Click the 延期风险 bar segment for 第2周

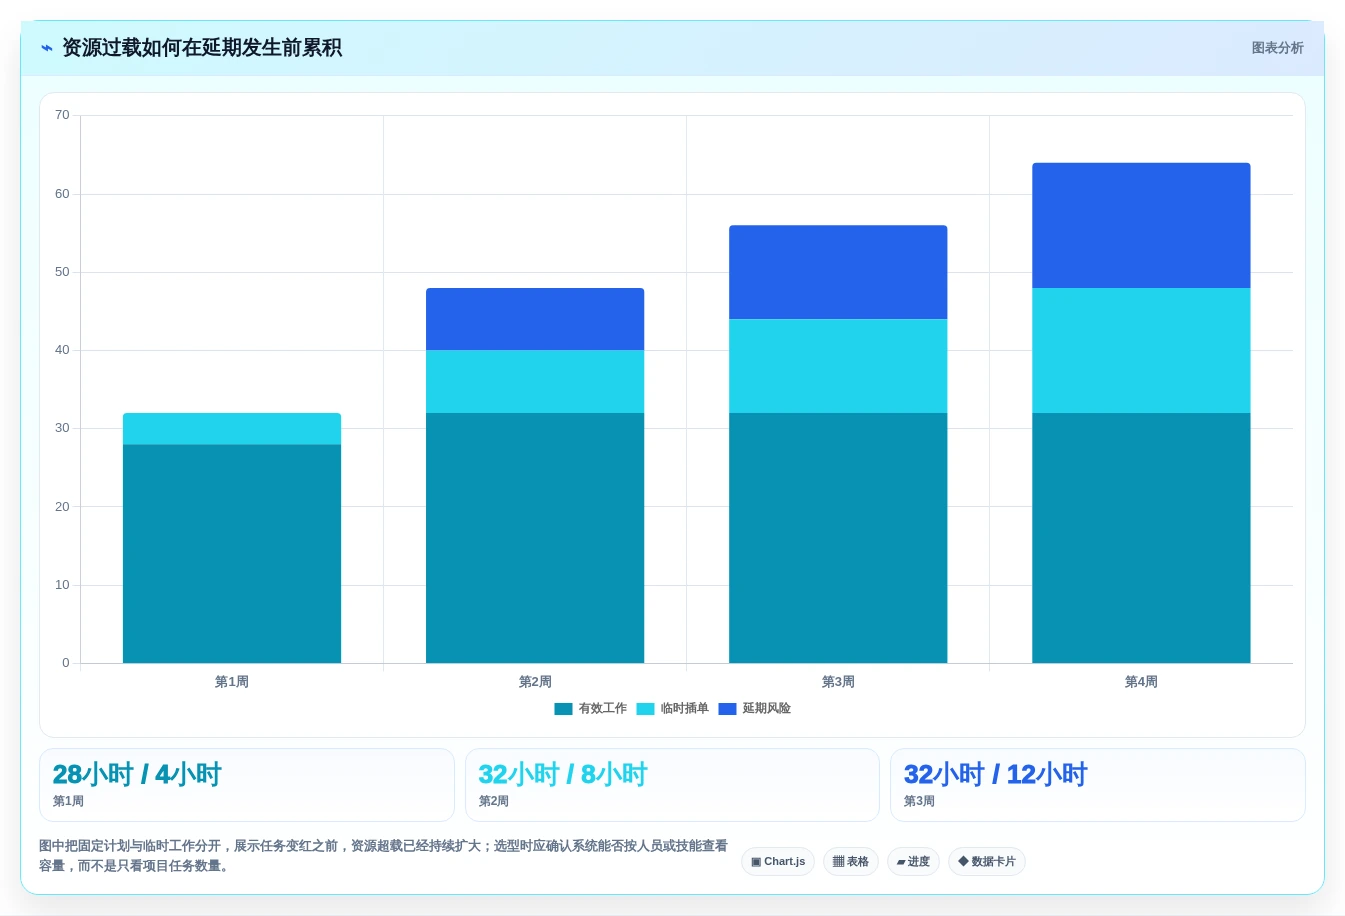pyautogui.click(x=535, y=319)
